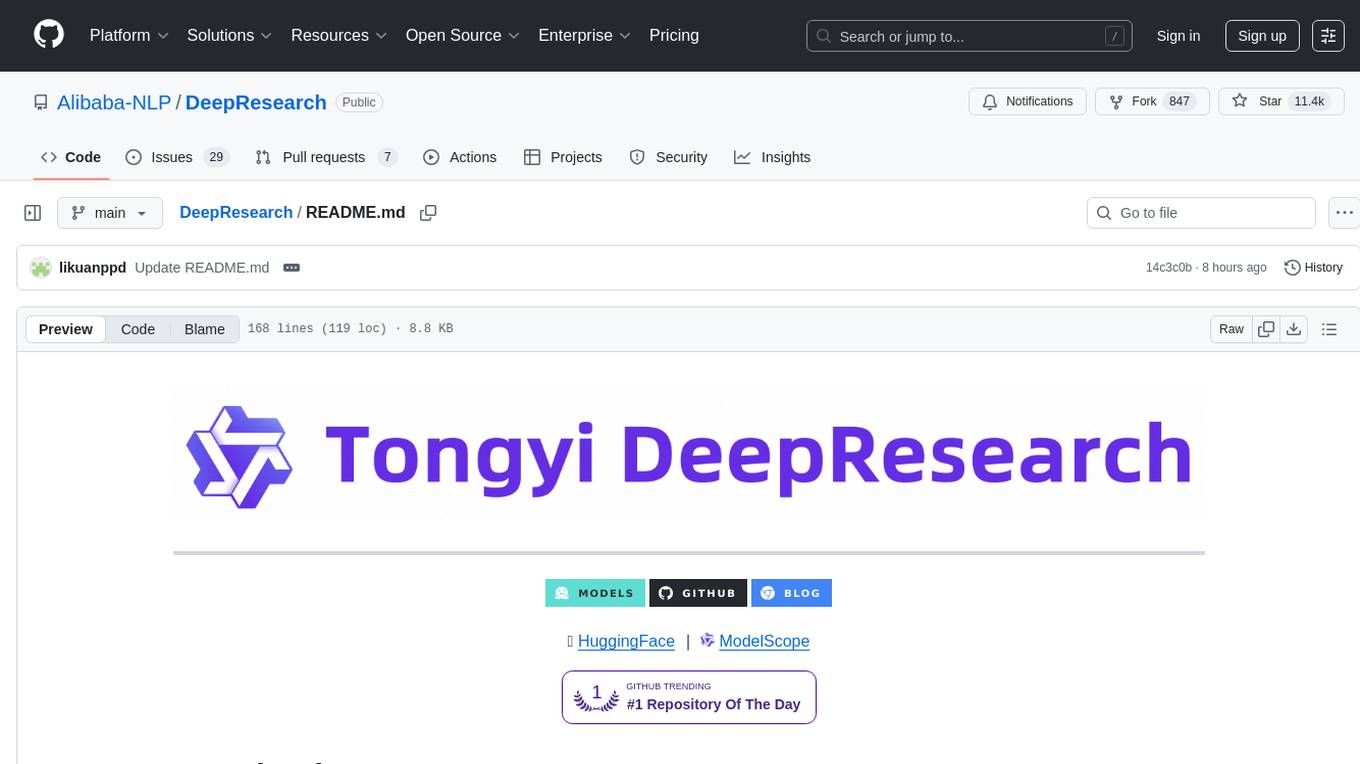Focus the Go to file search field

pos(1201,213)
